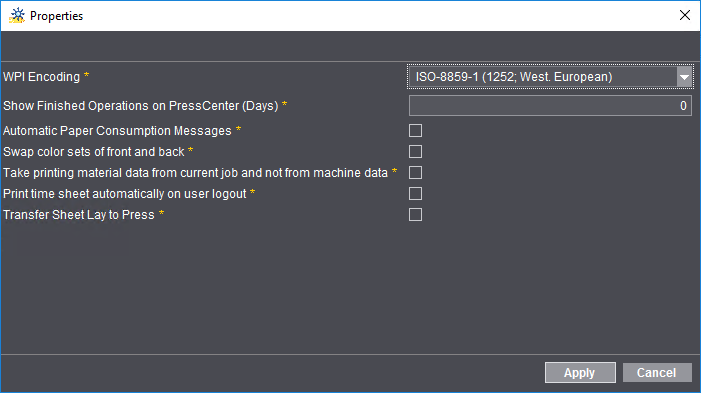The width and height of the screenshot is (701, 393).
Task: Tick the take printing material data checkbox
Action: (415, 173)
